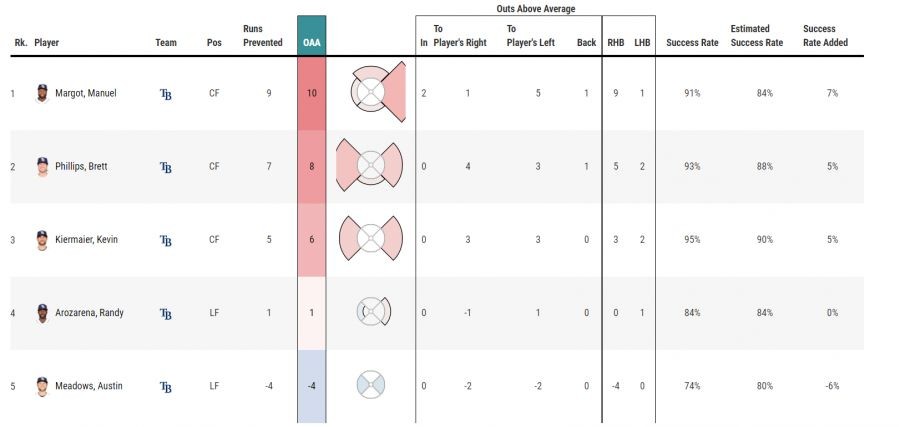The width and height of the screenshot is (900, 427).
Task: Click Brett Phillips' player headshot
Action: click(x=42, y=166)
